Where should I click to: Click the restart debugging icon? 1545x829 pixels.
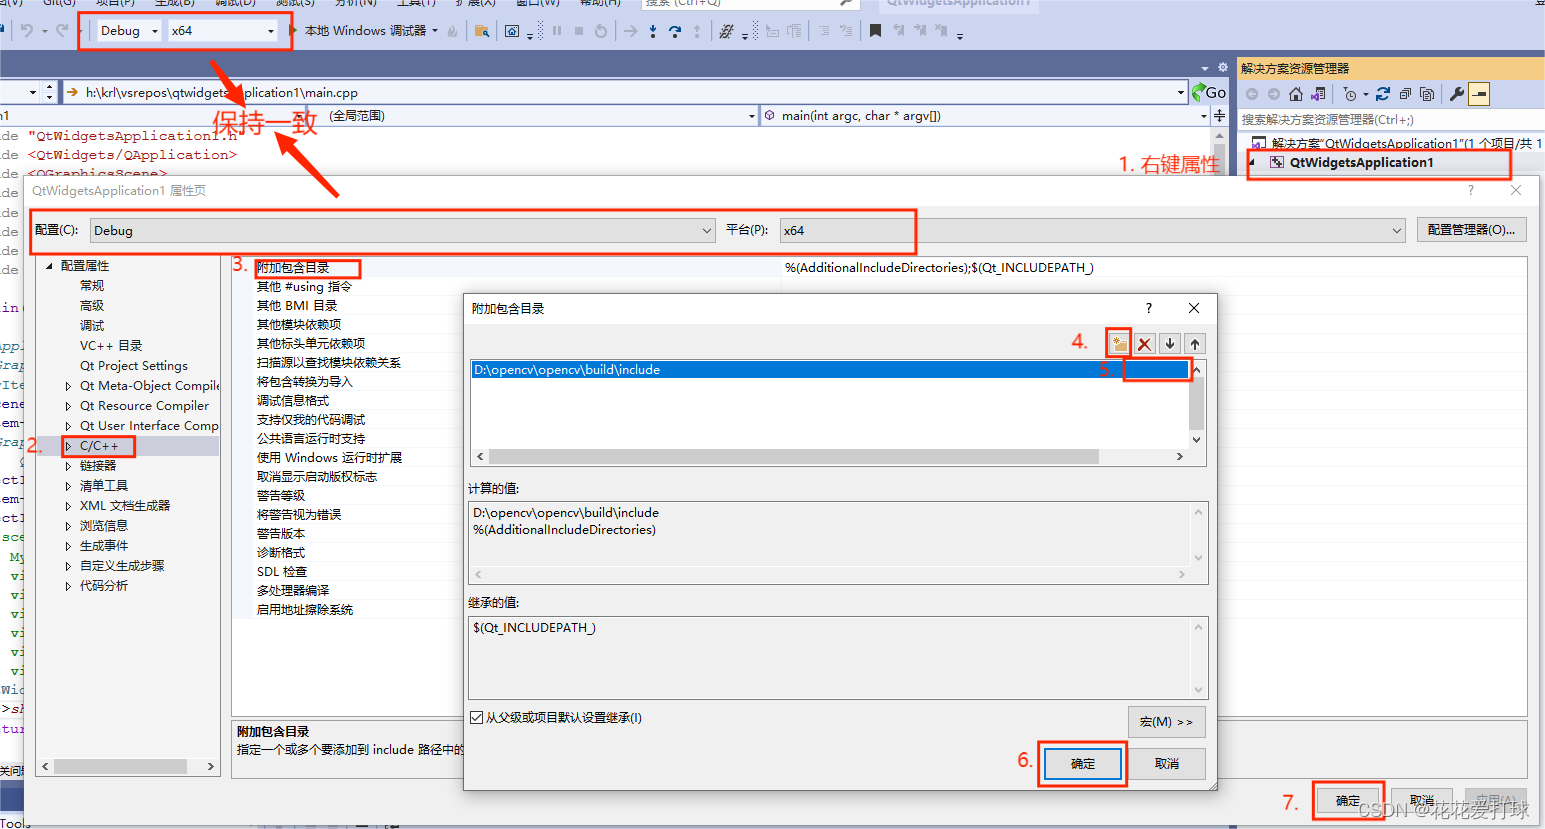coord(600,31)
